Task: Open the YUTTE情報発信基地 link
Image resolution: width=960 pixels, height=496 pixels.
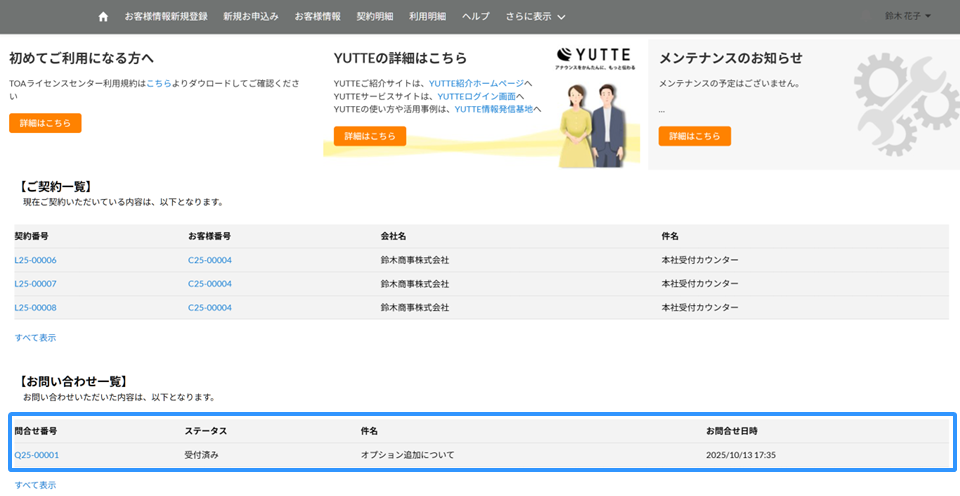Action: coord(493,109)
